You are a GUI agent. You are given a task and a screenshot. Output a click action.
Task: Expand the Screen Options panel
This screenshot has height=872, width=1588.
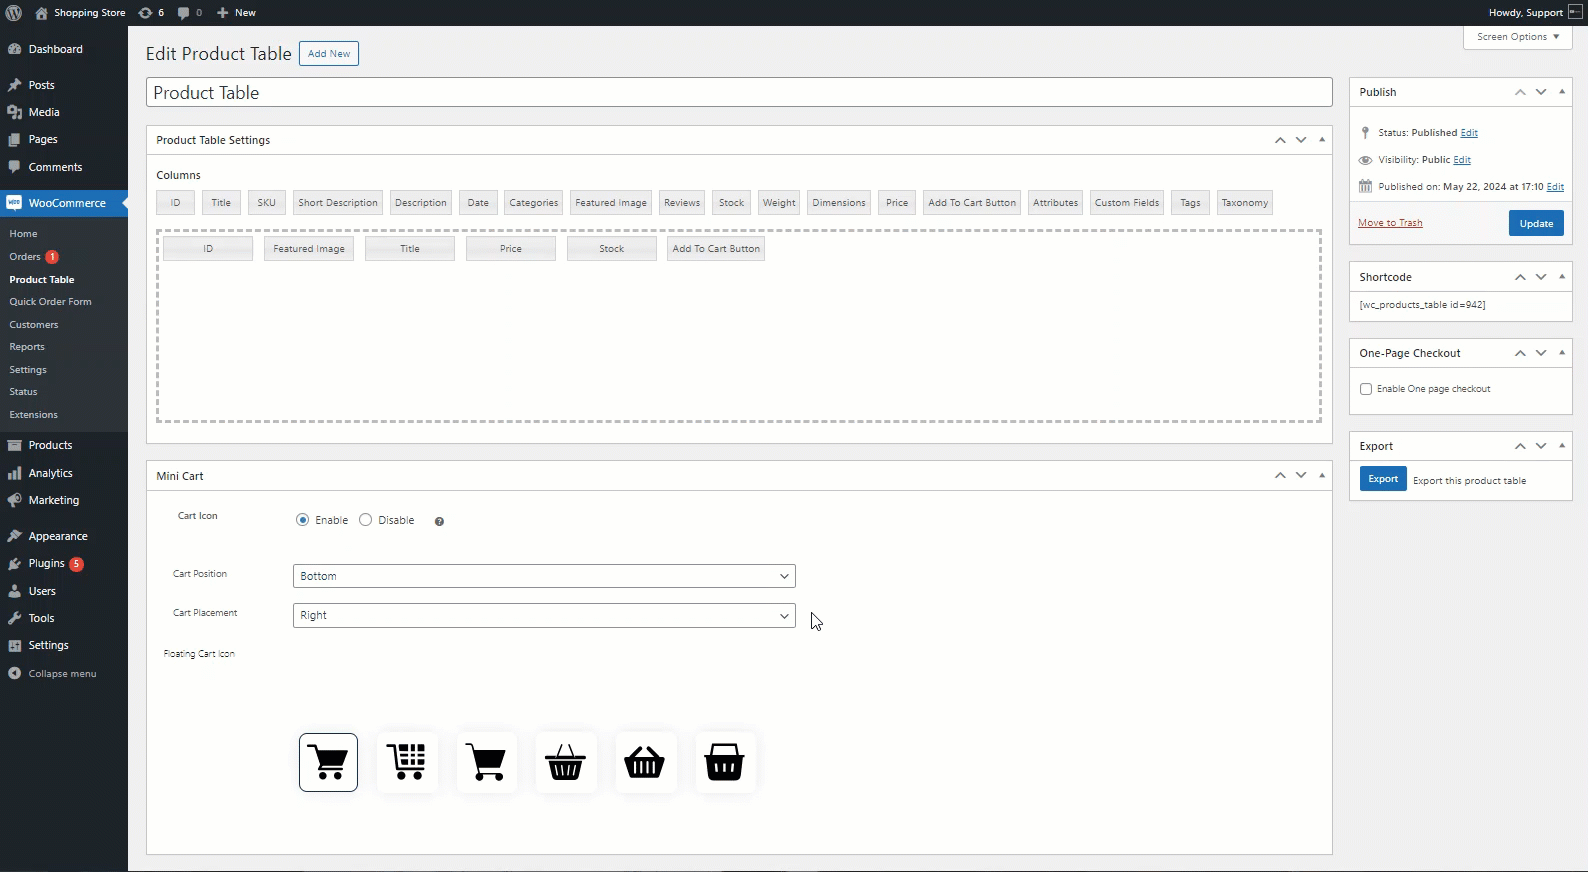pos(1518,37)
